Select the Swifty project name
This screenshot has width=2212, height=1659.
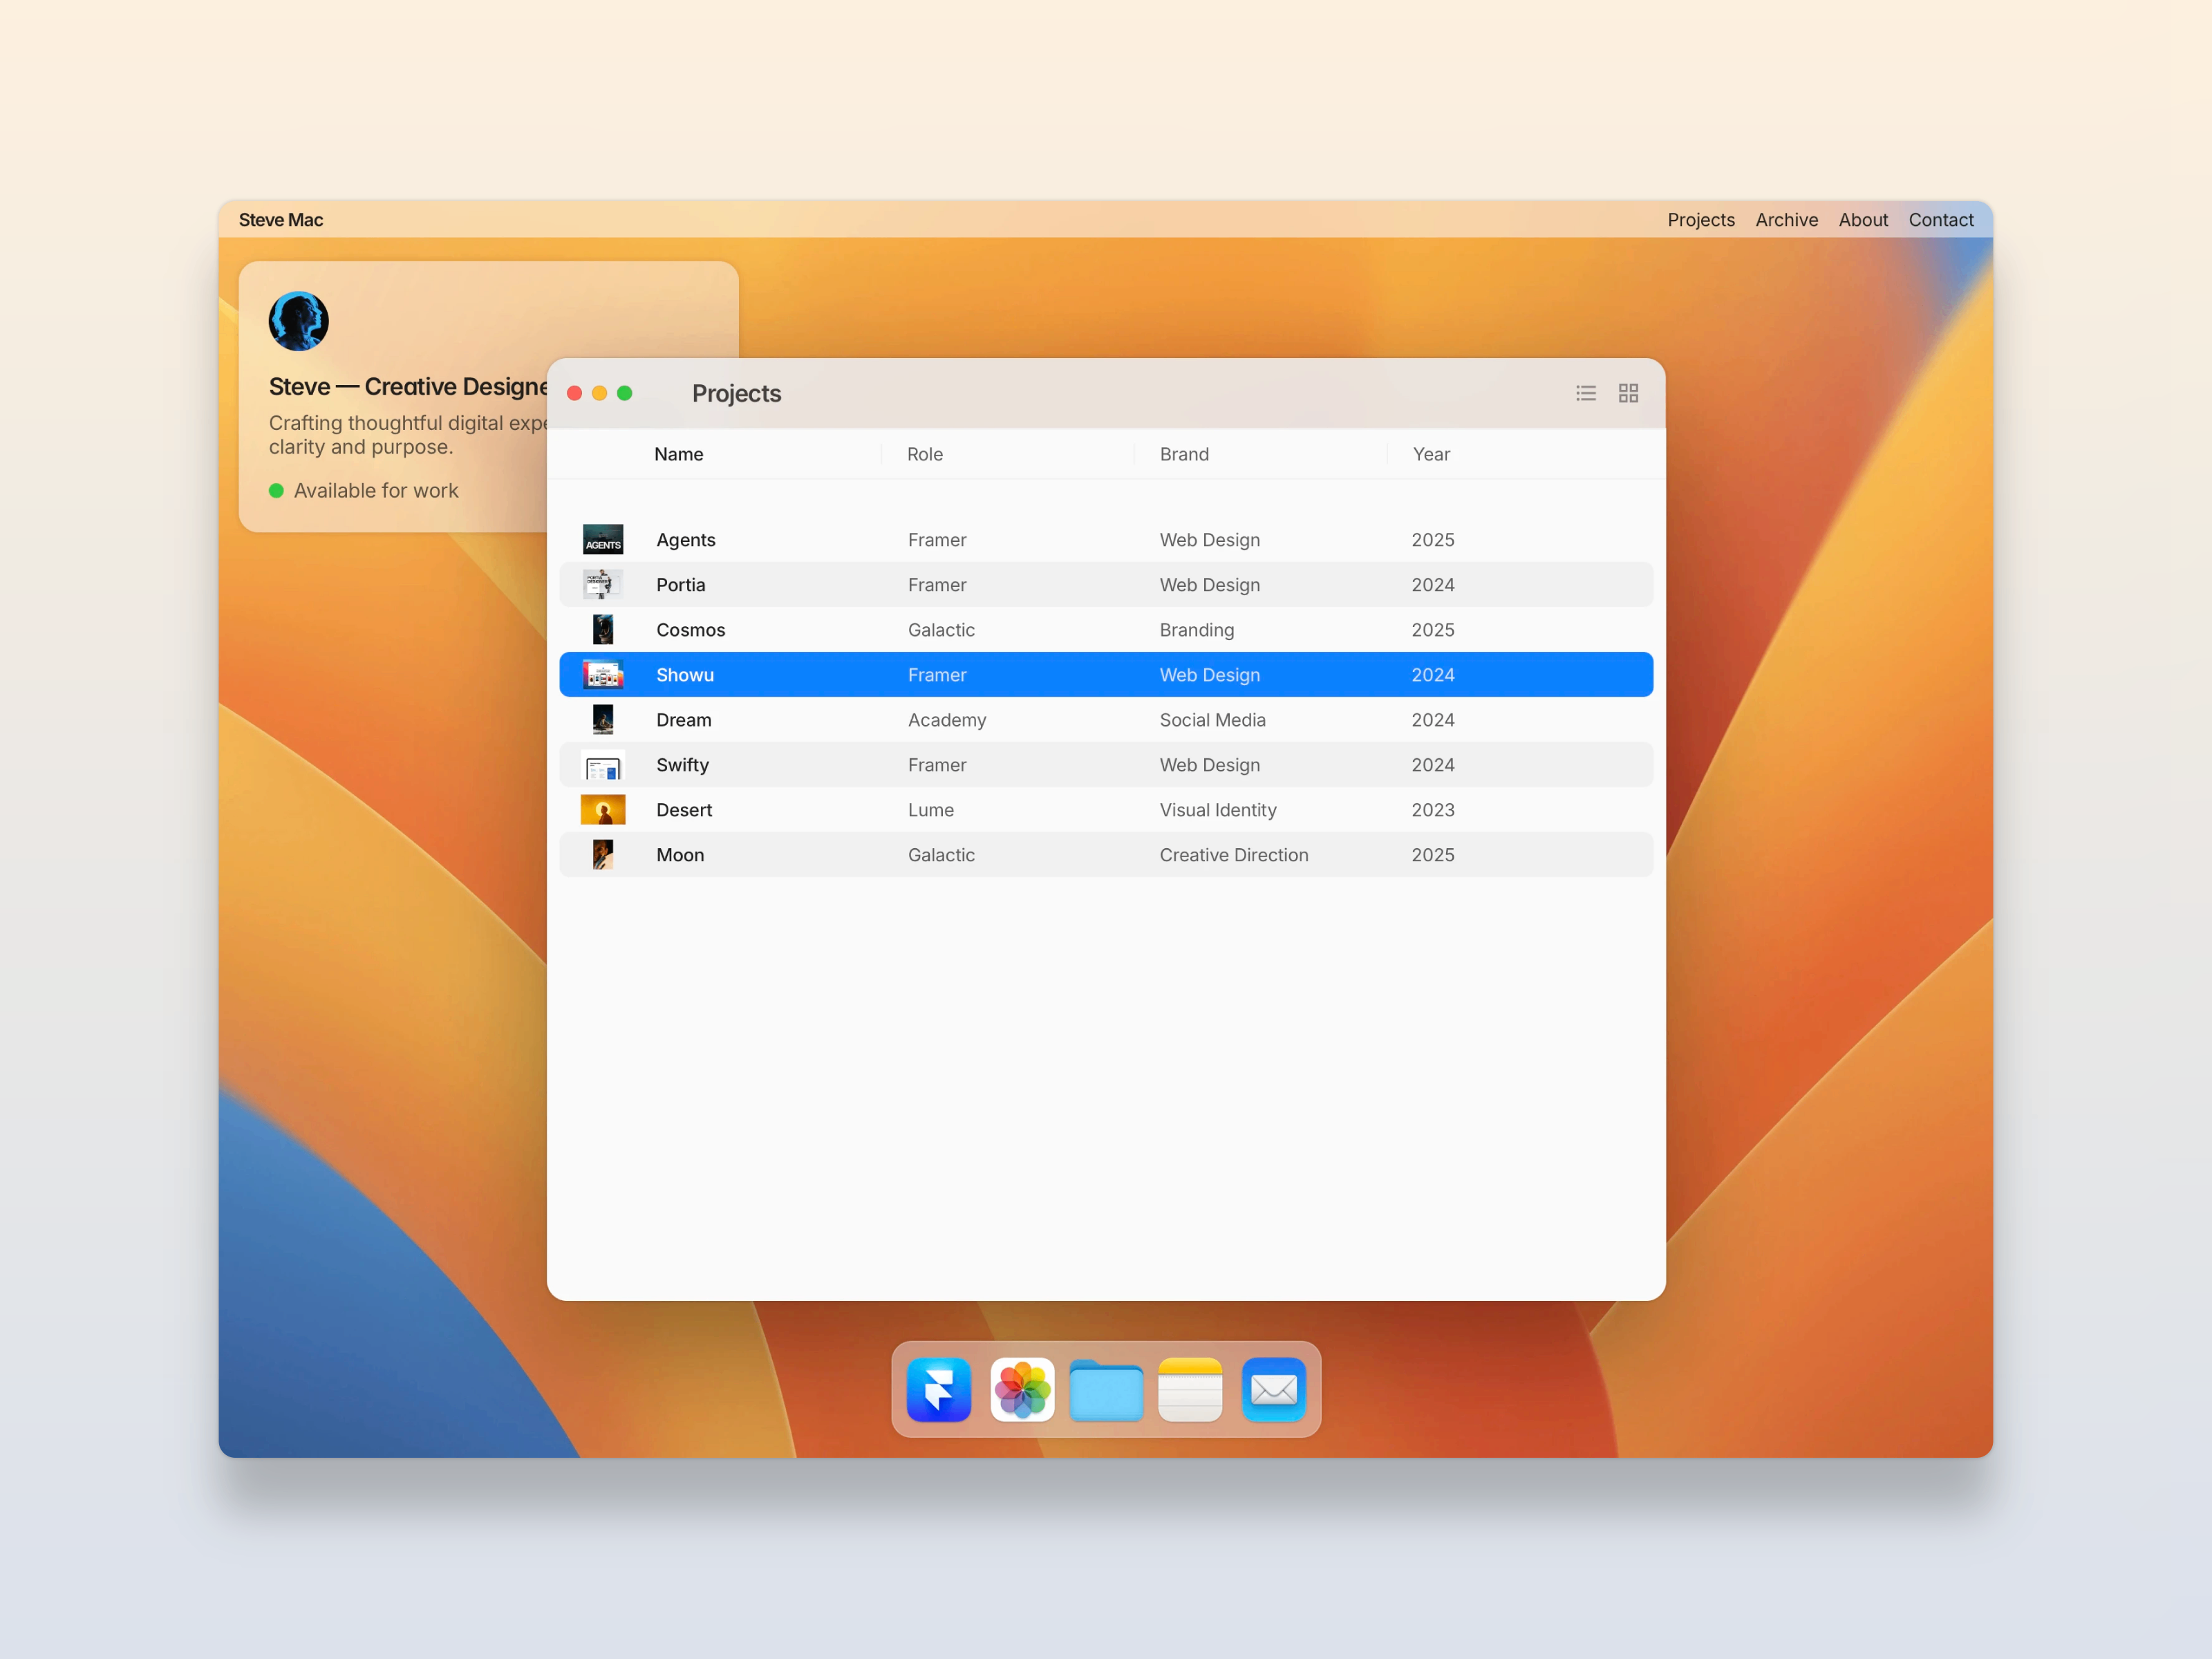(x=682, y=765)
